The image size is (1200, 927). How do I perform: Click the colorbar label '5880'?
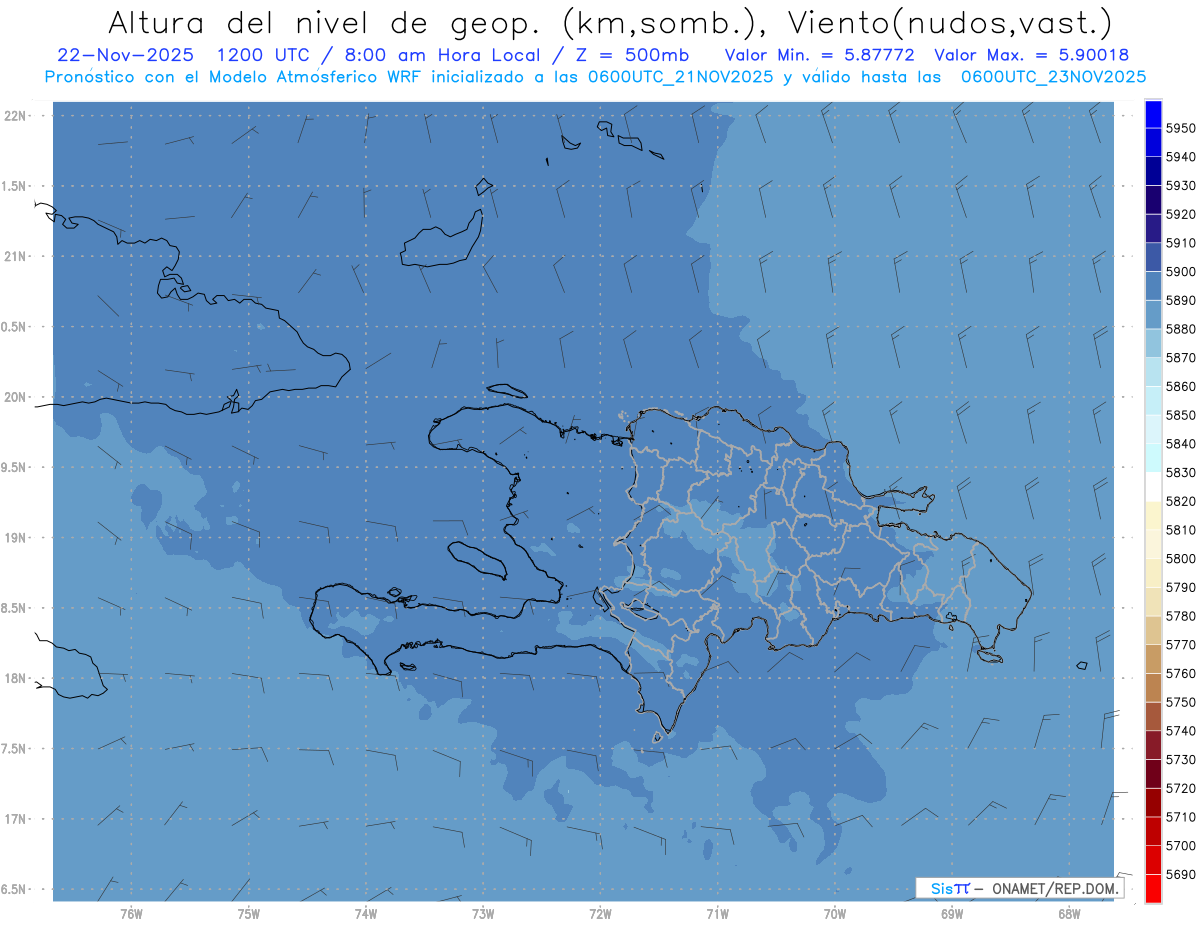(1181, 329)
